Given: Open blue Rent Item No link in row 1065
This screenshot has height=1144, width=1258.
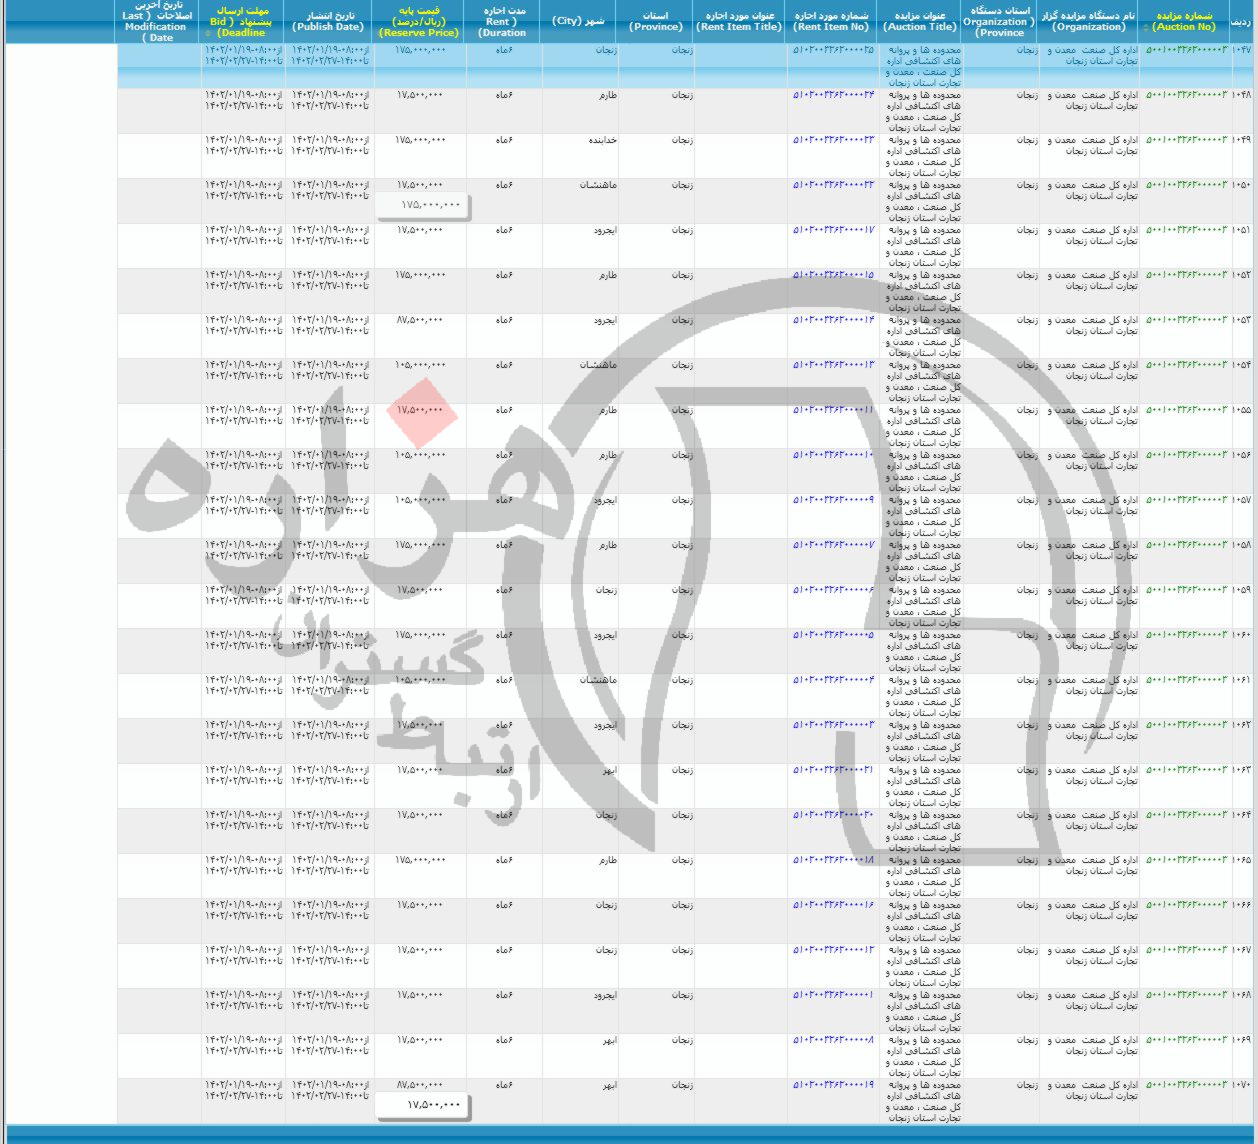Looking at the screenshot, I should [x=833, y=860].
